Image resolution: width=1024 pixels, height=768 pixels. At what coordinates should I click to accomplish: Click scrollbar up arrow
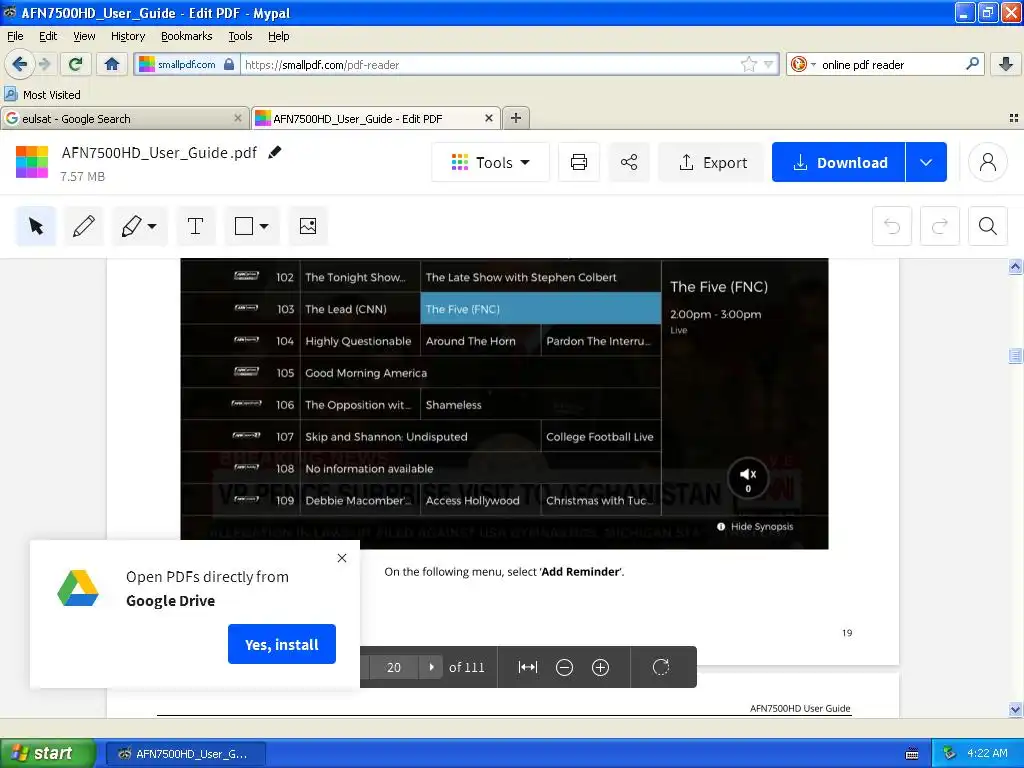[1015, 266]
